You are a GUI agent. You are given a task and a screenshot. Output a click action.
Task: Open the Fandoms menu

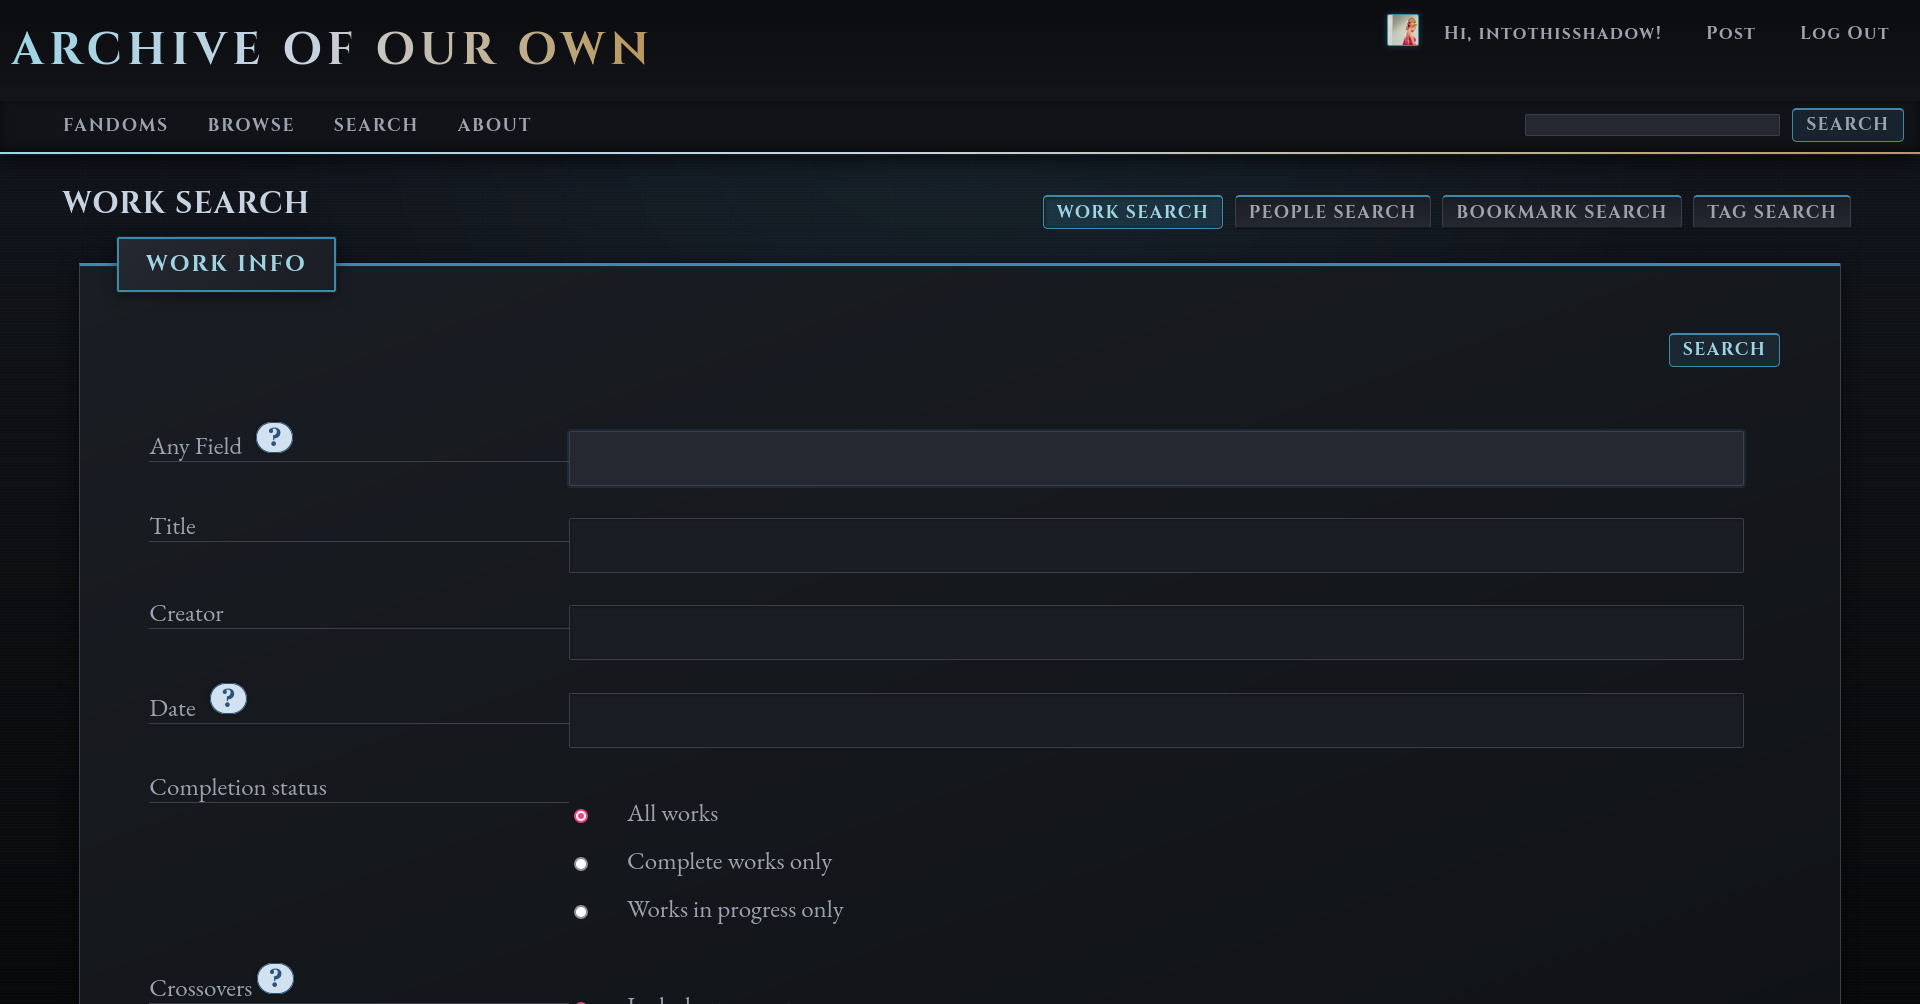click(x=116, y=125)
